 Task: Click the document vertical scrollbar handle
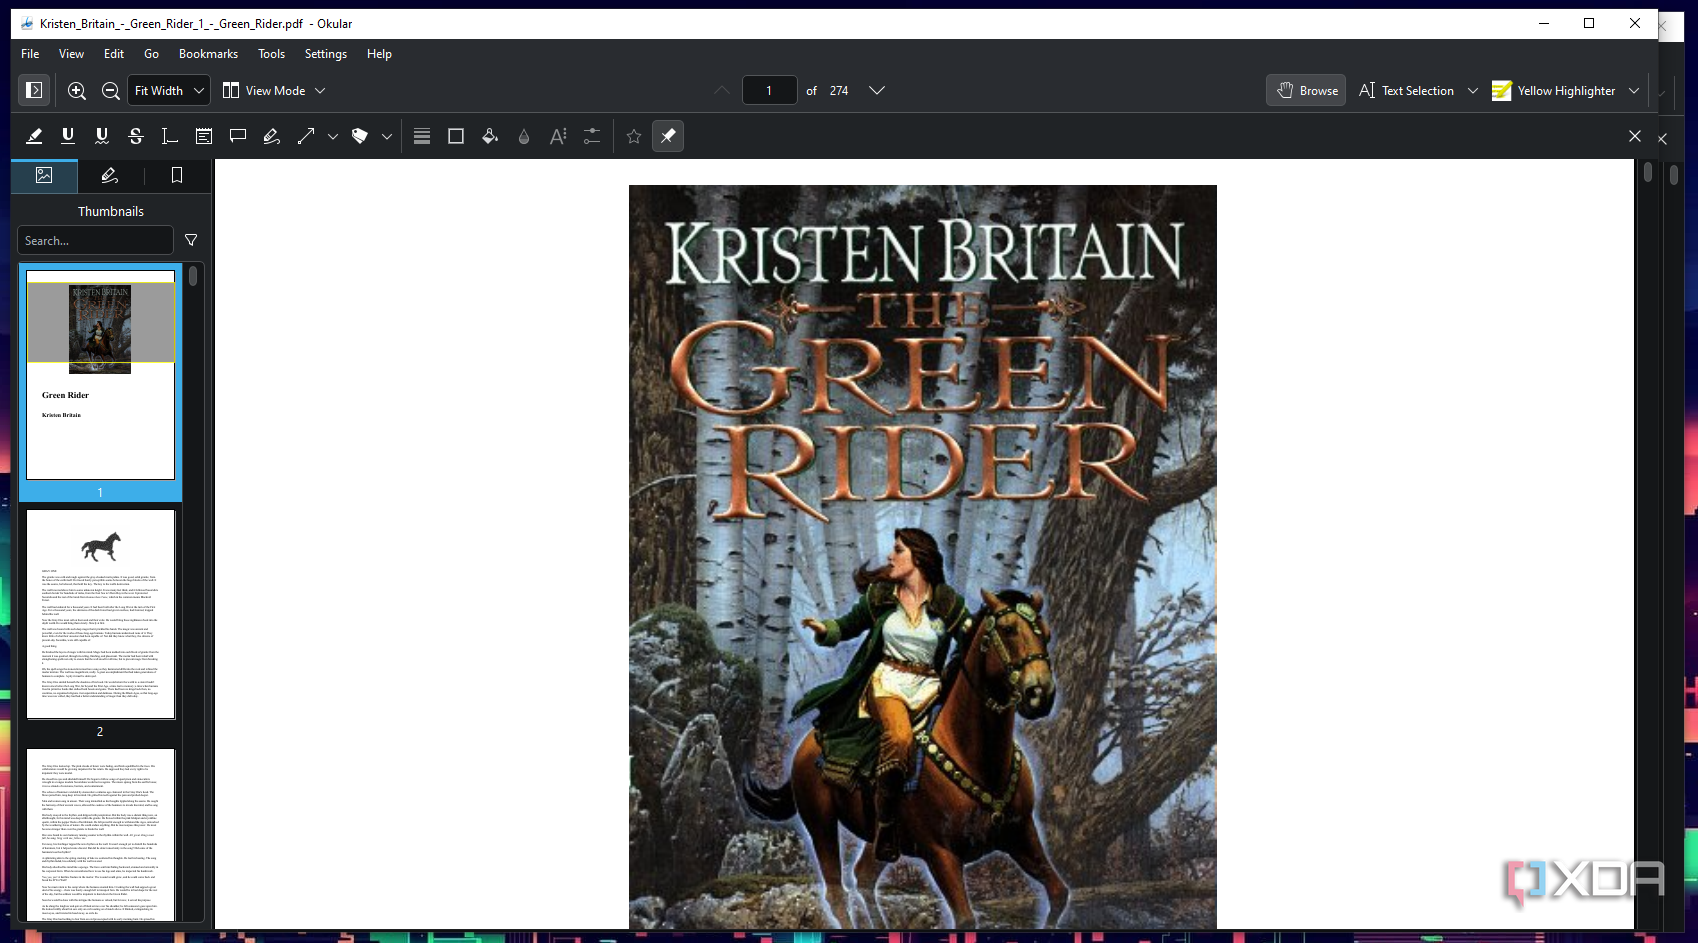[1648, 173]
